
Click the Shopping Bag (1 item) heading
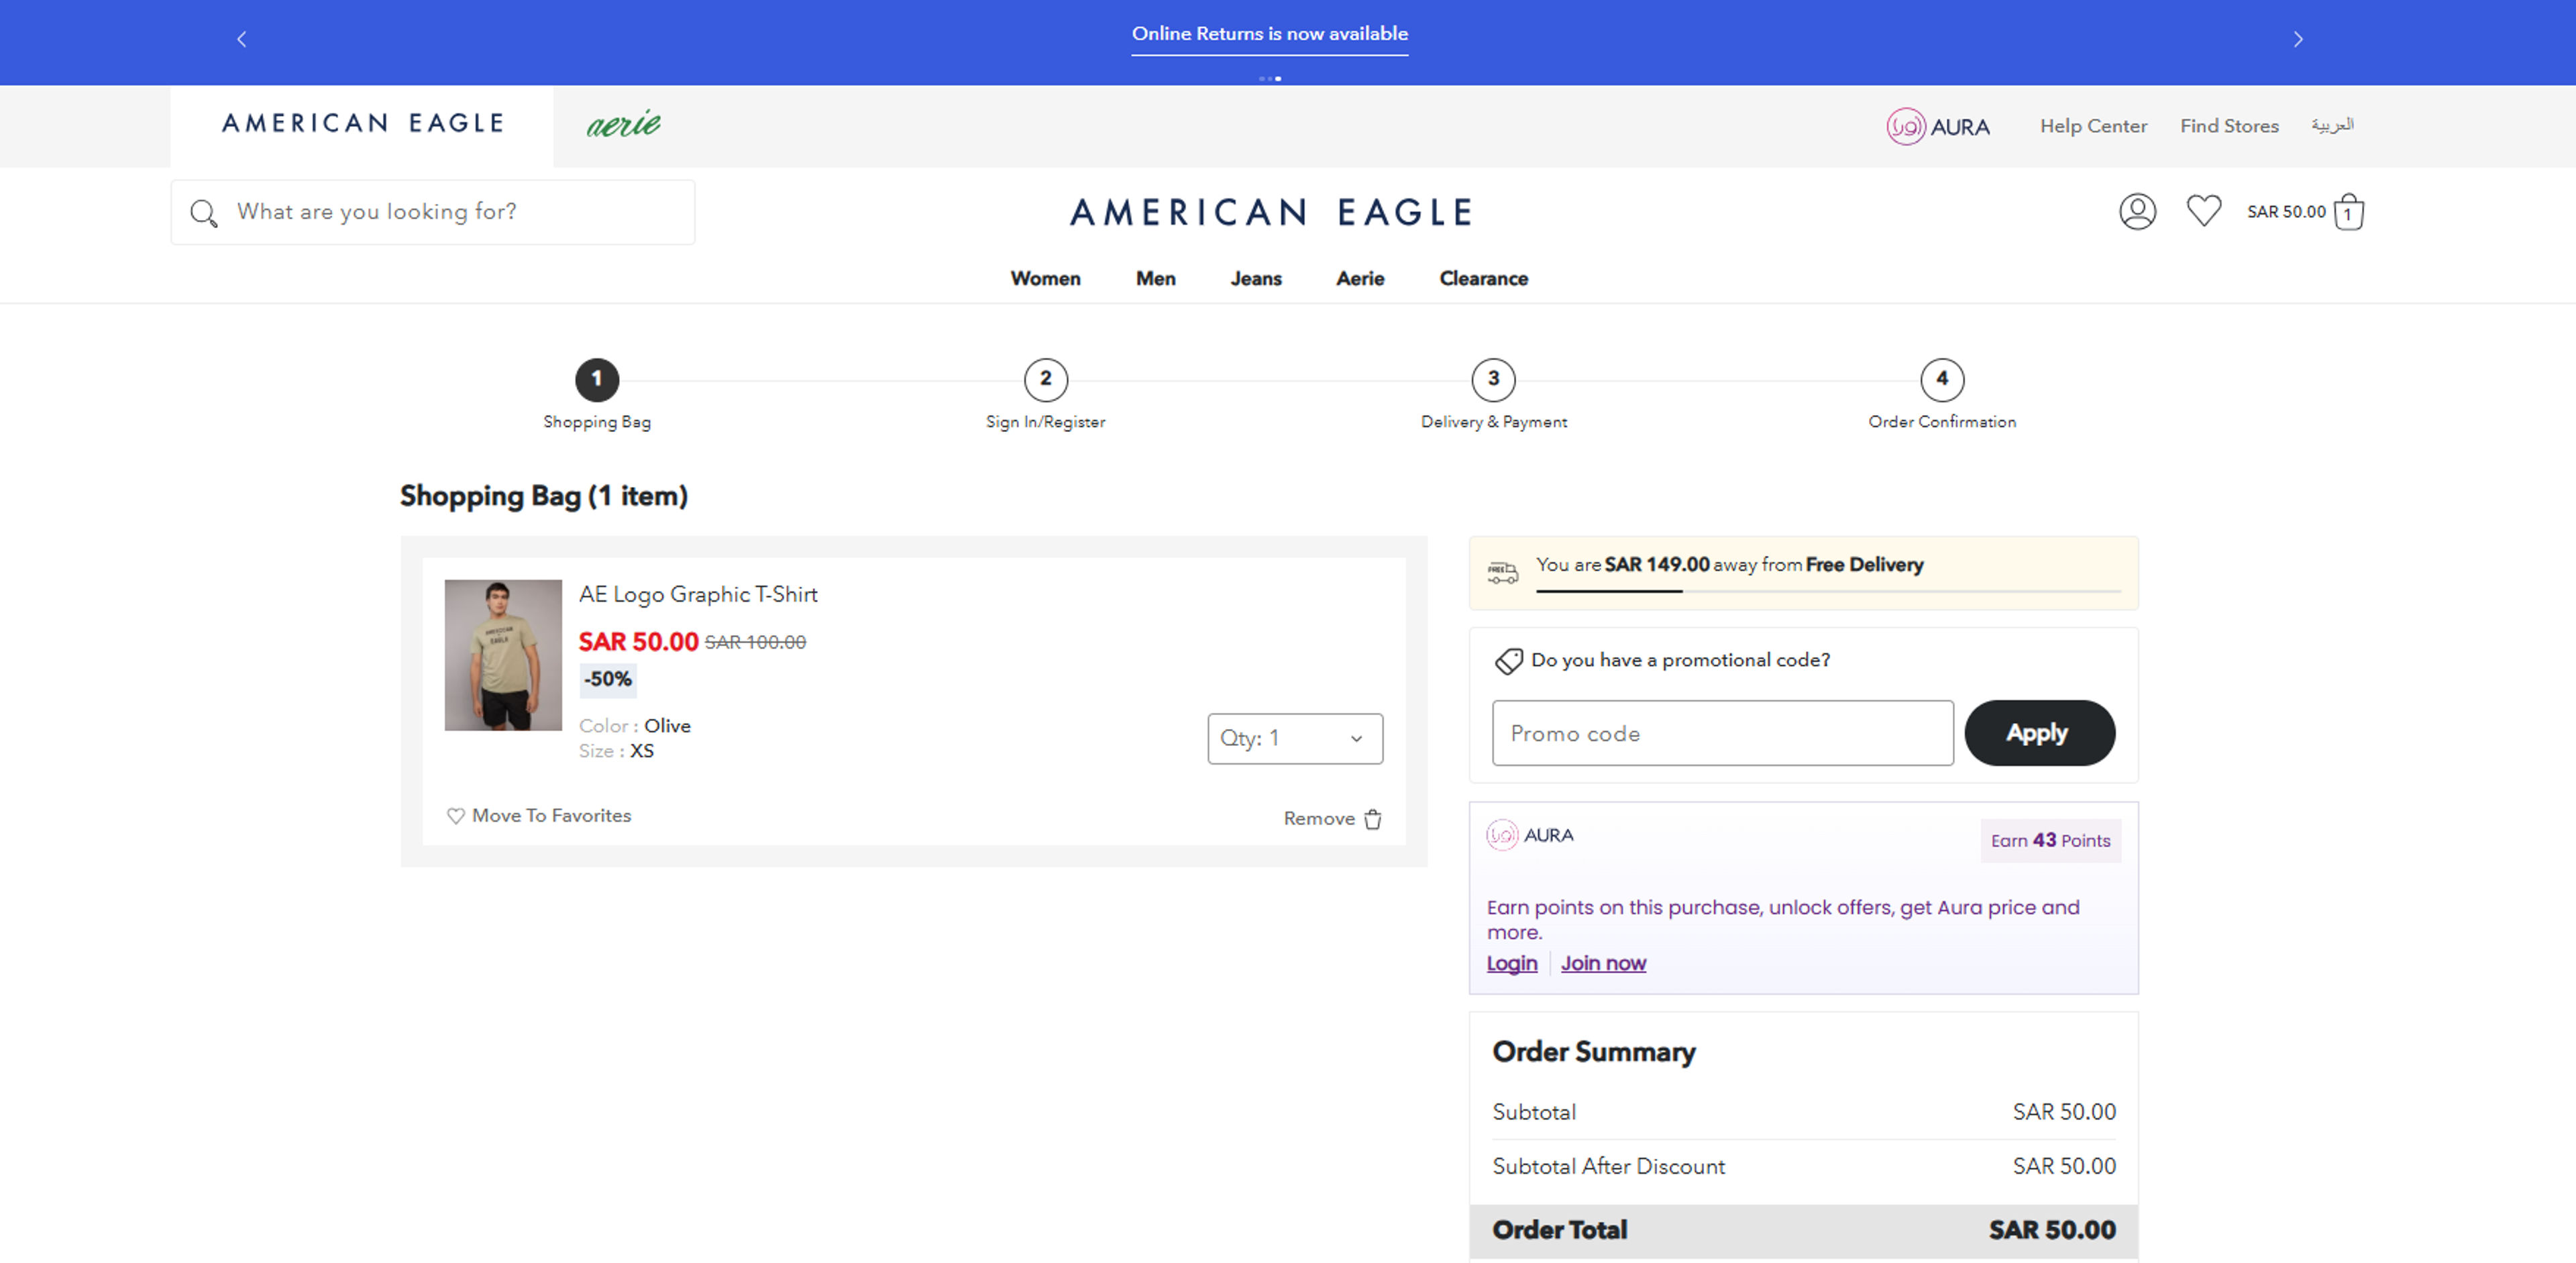point(544,496)
